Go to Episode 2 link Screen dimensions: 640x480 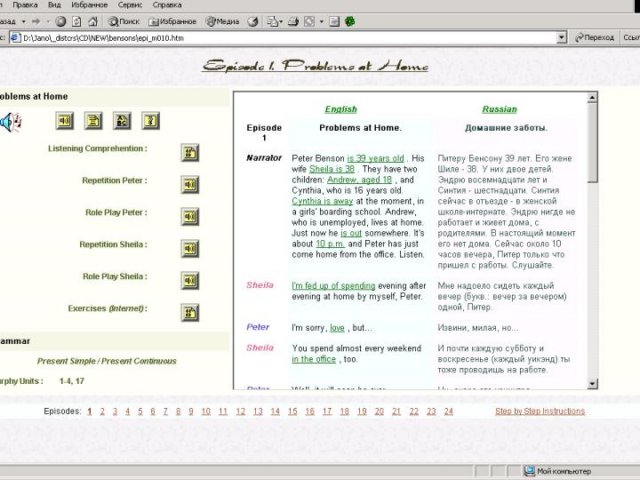pyautogui.click(x=102, y=411)
